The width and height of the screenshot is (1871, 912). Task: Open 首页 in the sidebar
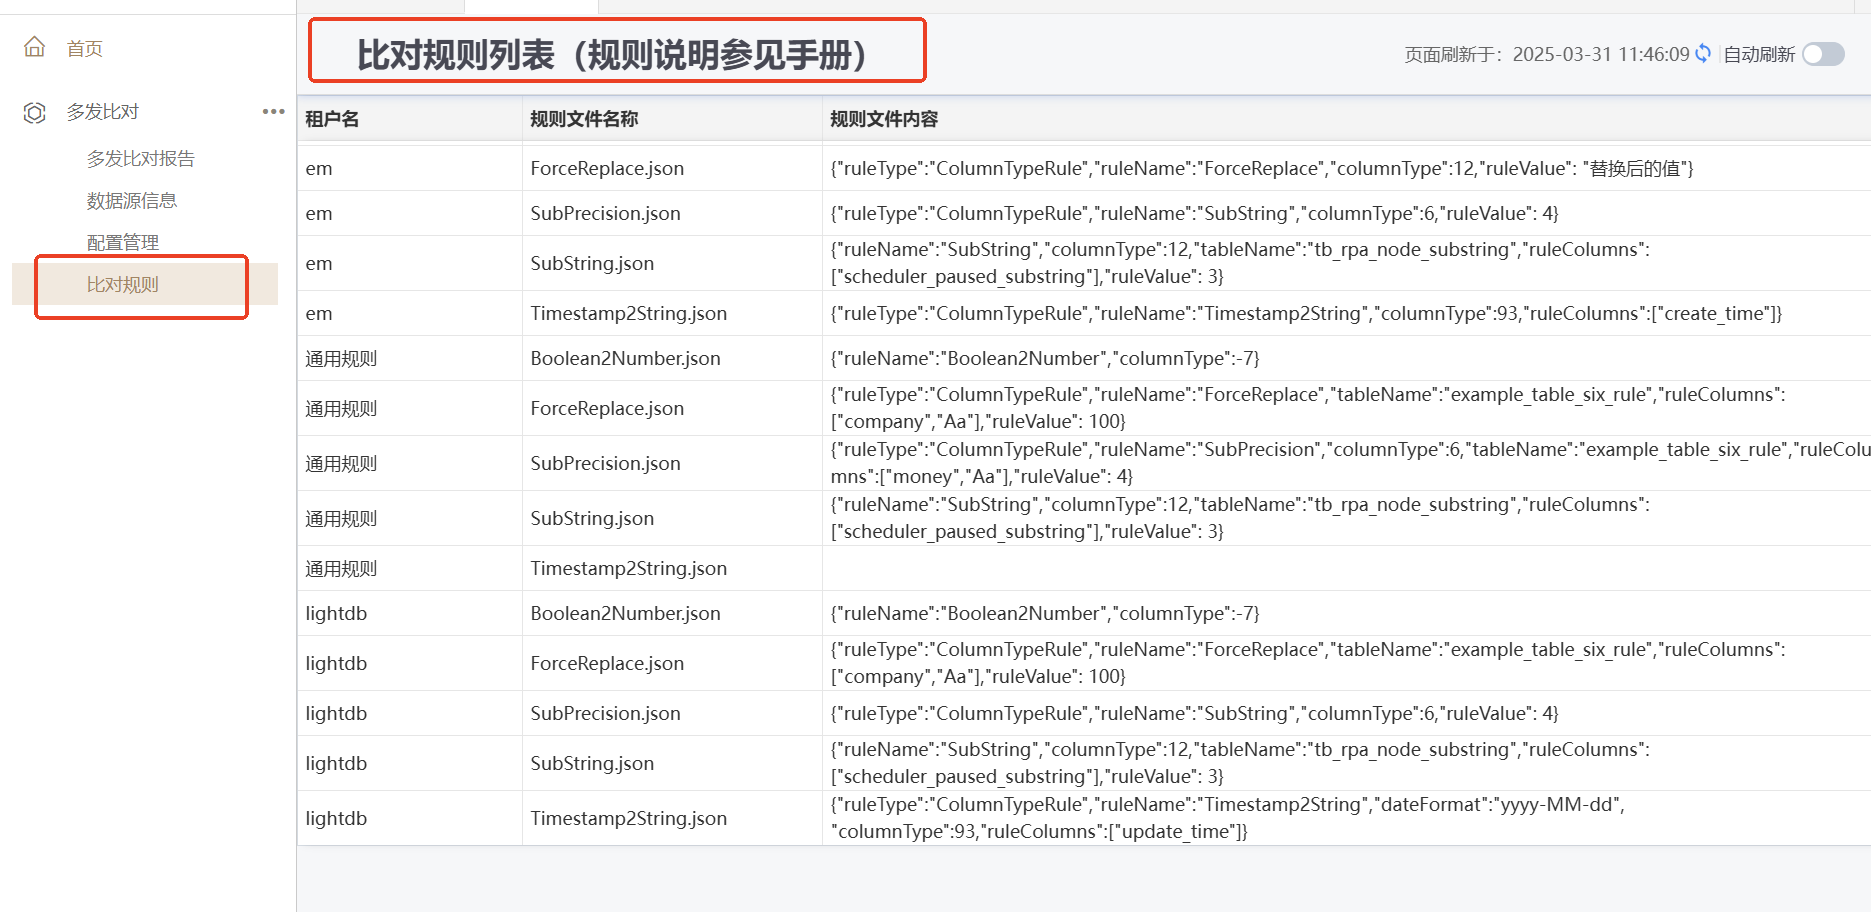(x=85, y=48)
